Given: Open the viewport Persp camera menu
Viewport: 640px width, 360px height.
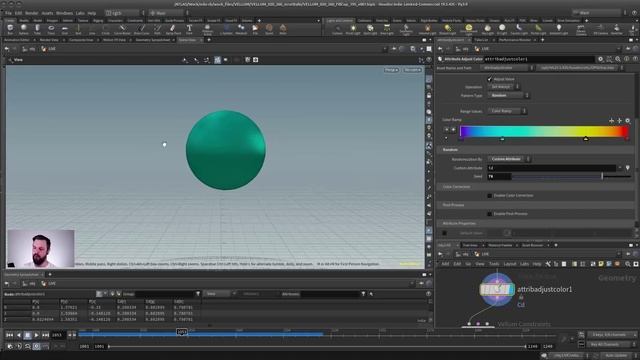Looking at the screenshot, I should pyautogui.click(x=391, y=70).
